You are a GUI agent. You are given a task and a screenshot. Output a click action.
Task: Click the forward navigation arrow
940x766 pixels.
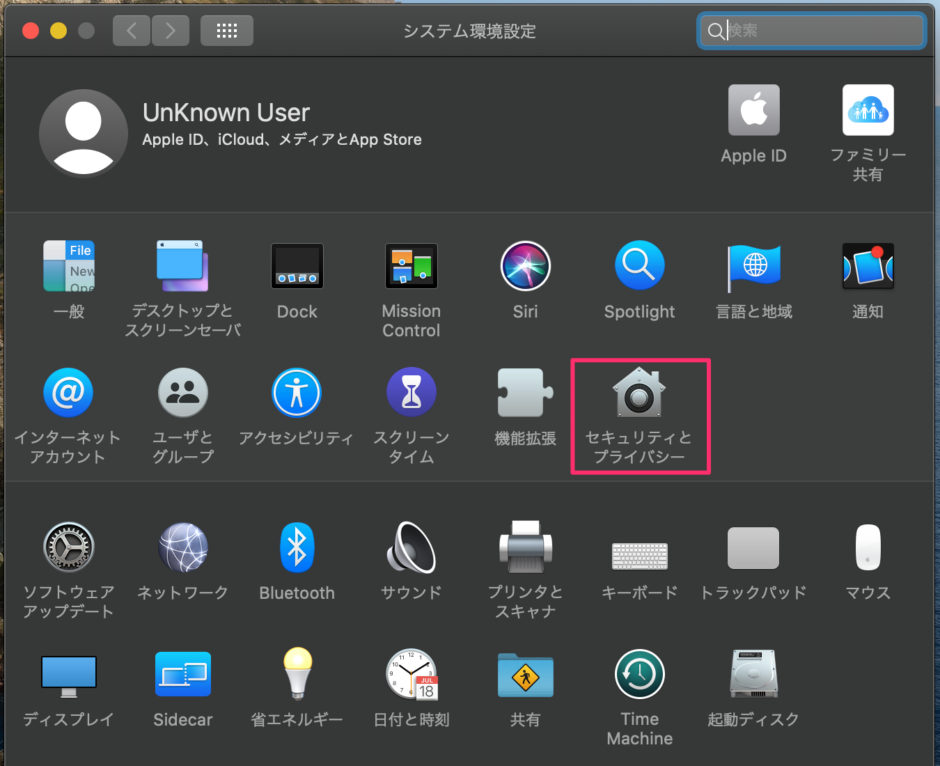(170, 31)
